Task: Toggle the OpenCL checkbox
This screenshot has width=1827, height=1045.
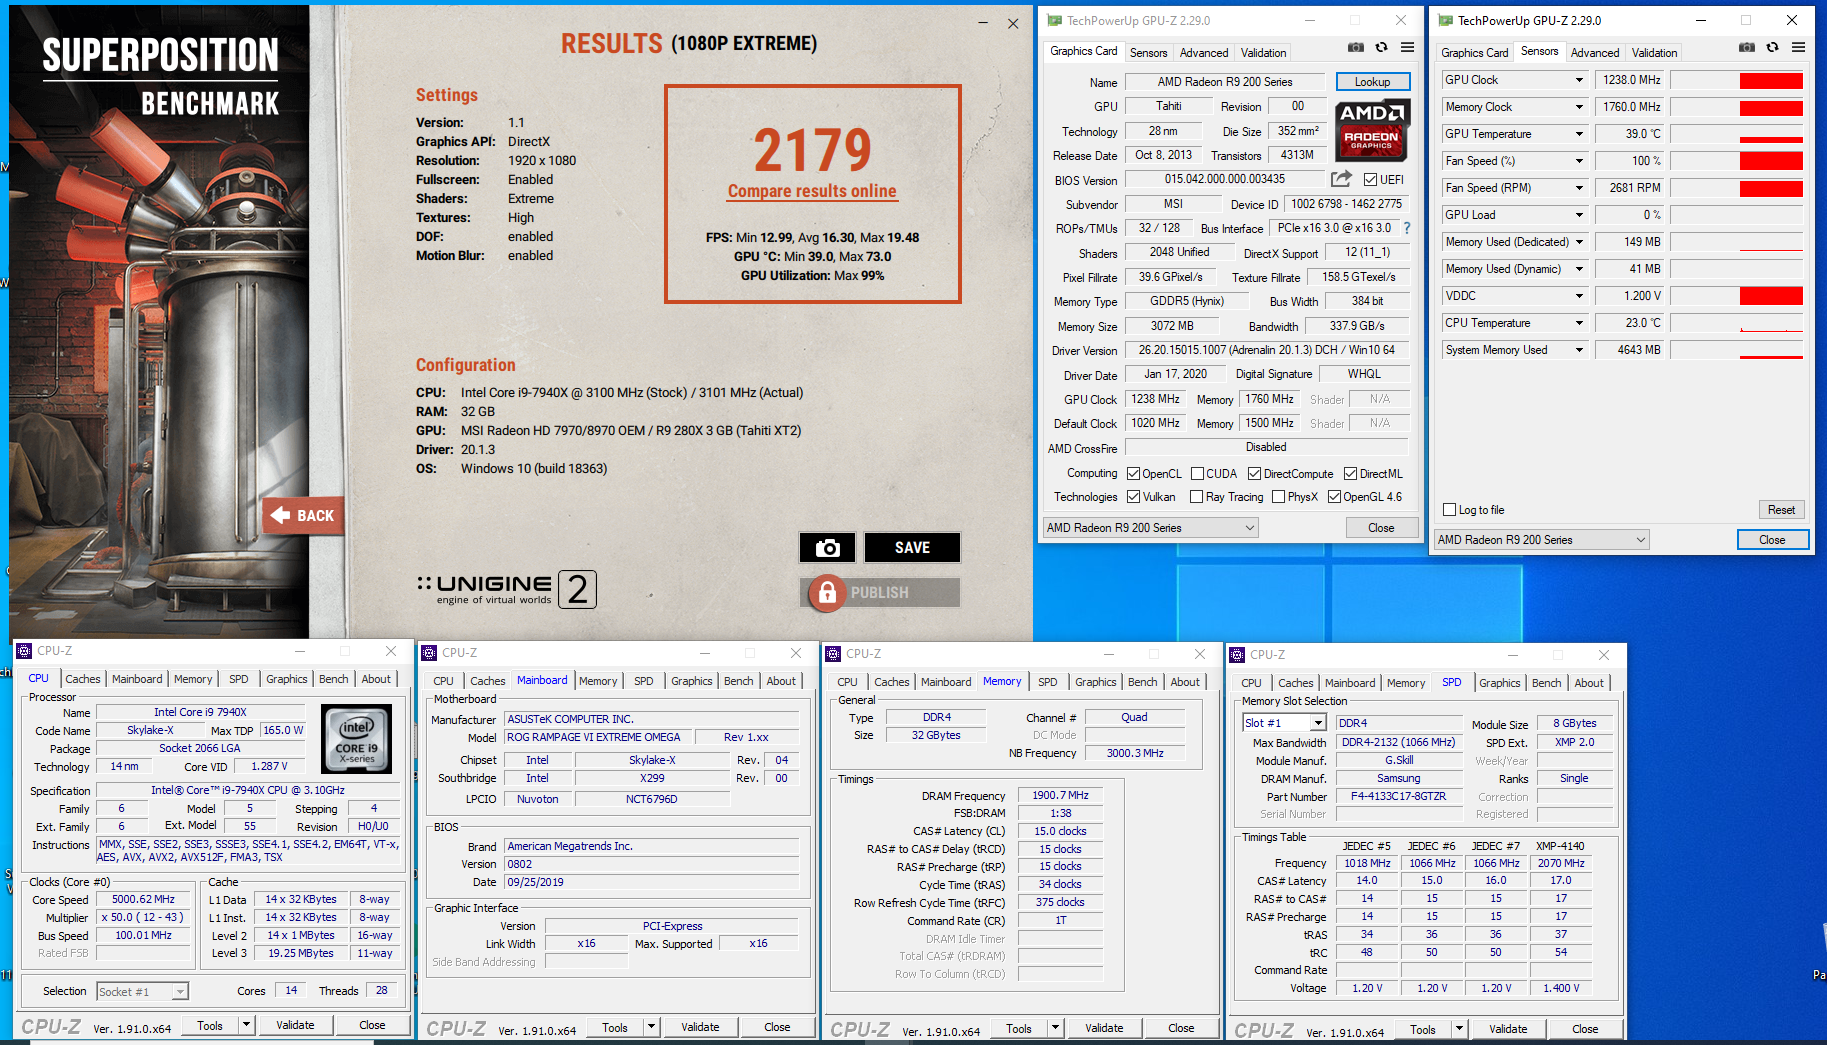Action: coord(1133,474)
